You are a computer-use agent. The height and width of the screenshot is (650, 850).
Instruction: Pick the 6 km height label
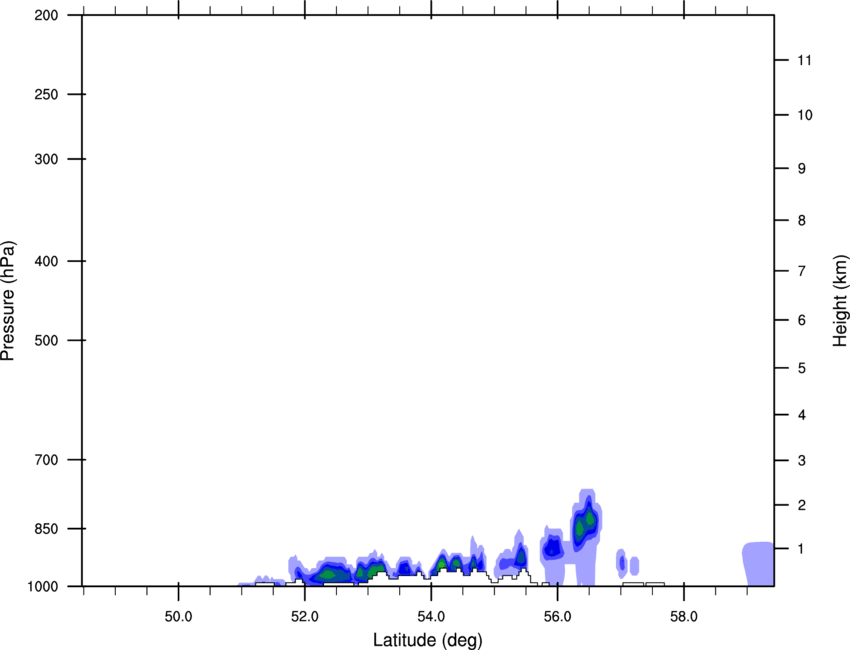pos(802,320)
